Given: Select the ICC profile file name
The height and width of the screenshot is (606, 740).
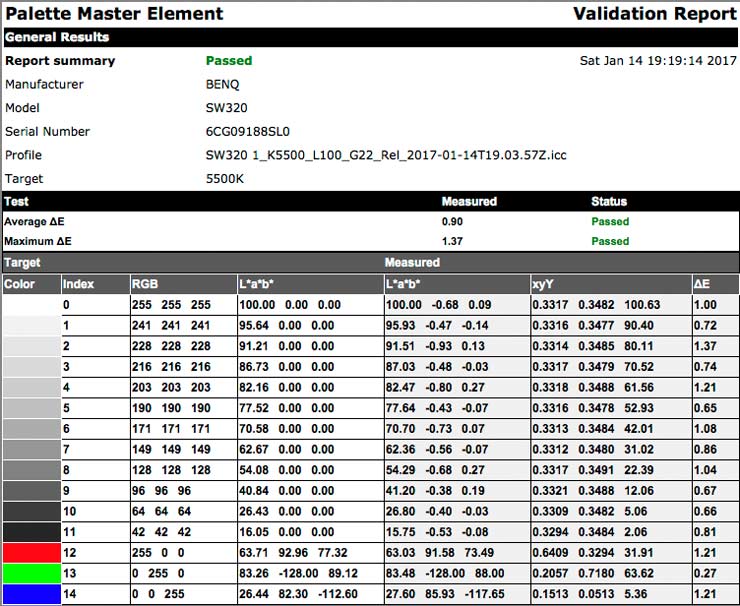Looking at the screenshot, I should click(x=386, y=155).
